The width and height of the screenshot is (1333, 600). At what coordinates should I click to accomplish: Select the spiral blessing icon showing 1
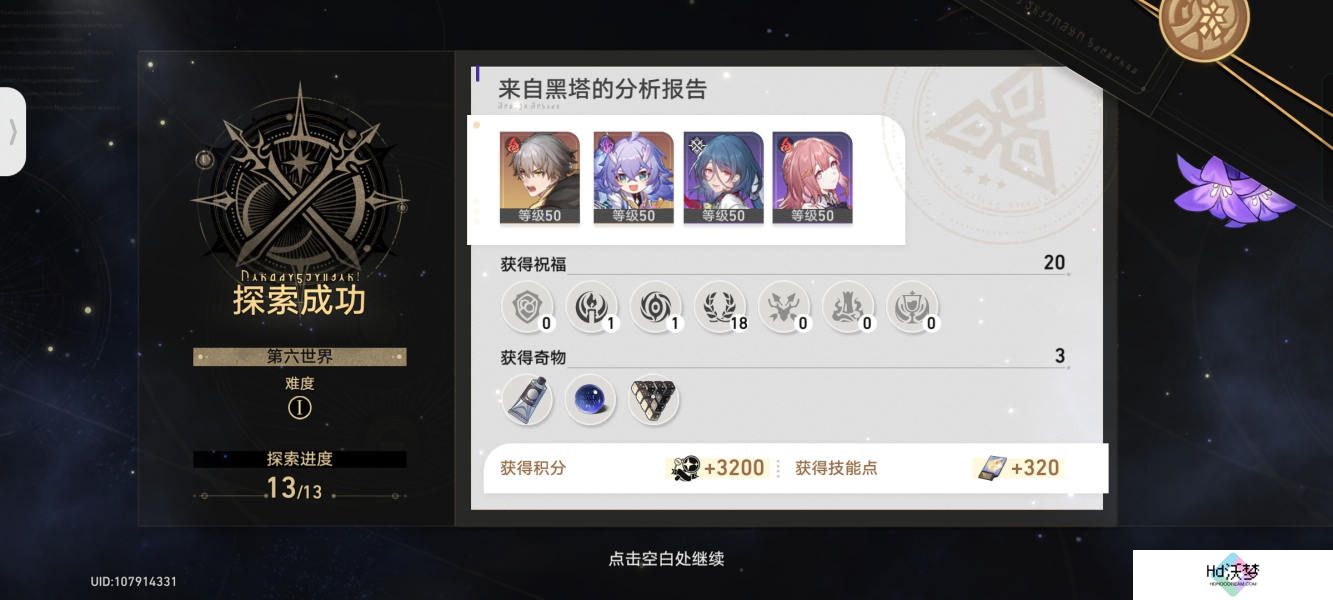click(655, 306)
